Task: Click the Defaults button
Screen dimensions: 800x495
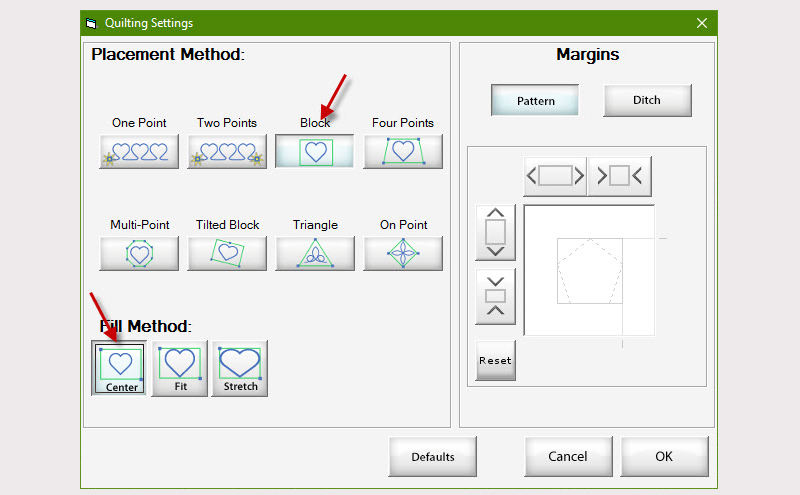Action: click(x=433, y=457)
